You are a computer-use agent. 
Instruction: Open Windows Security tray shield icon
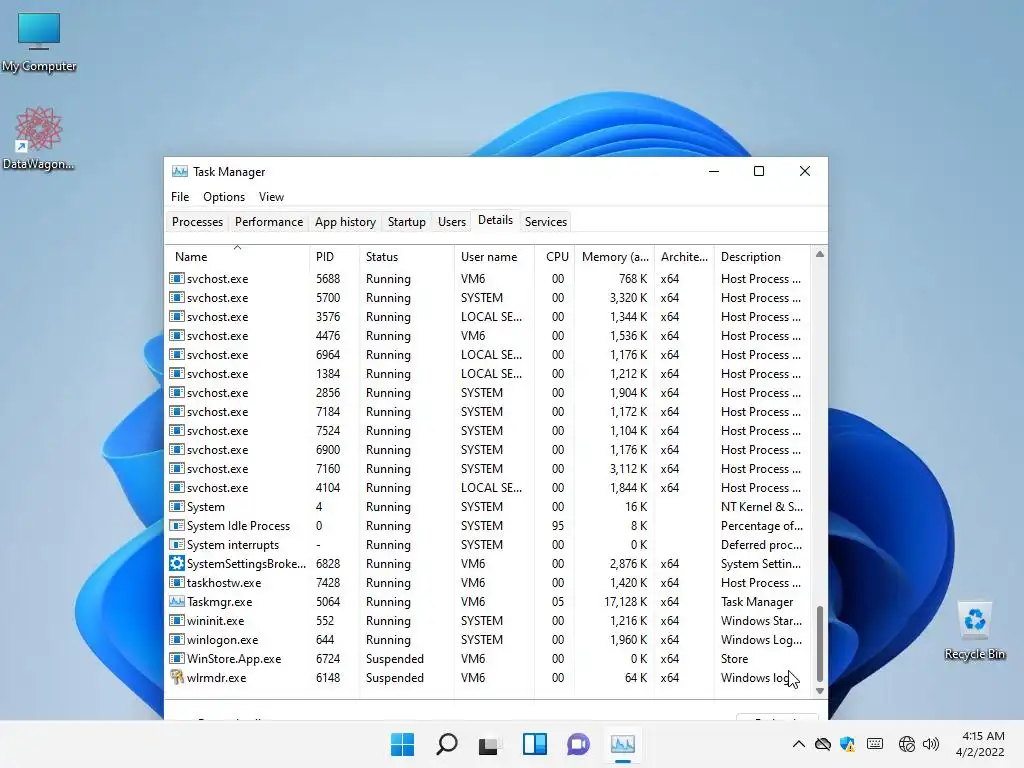pos(848,744)
